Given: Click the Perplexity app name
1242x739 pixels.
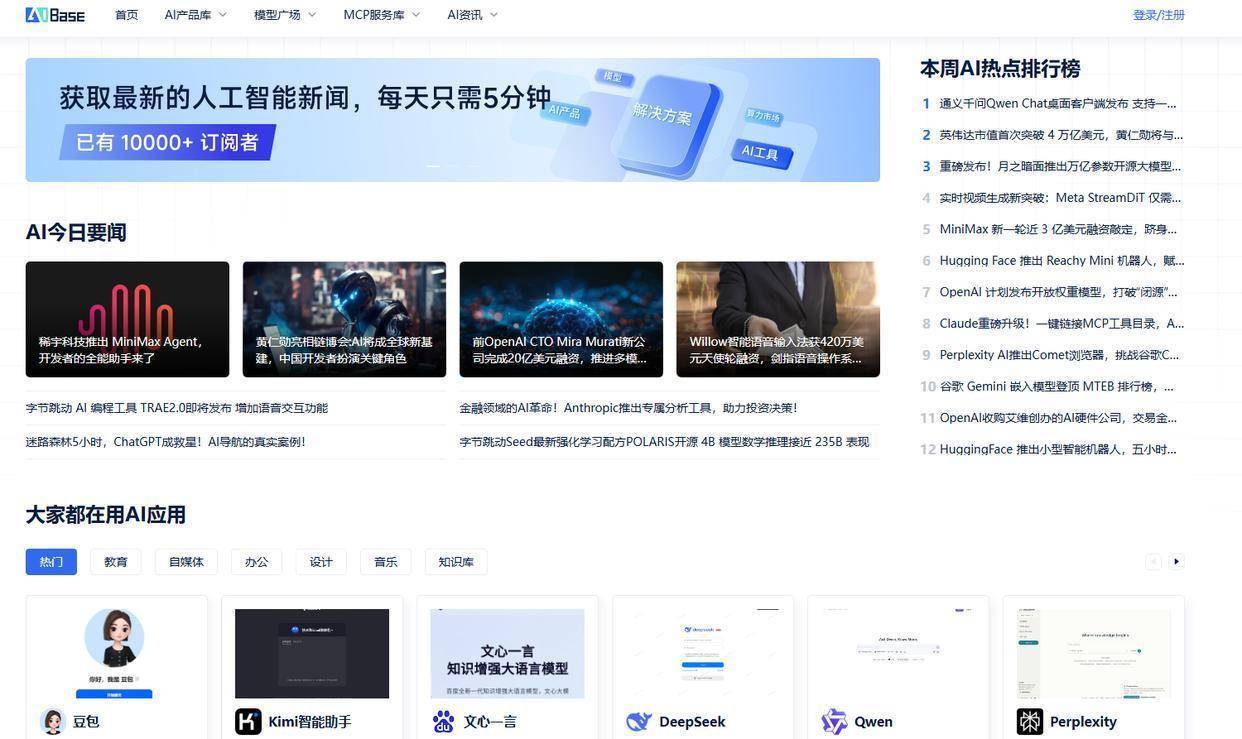Looking at the screenshot, I should click(x=1083, y=722).
